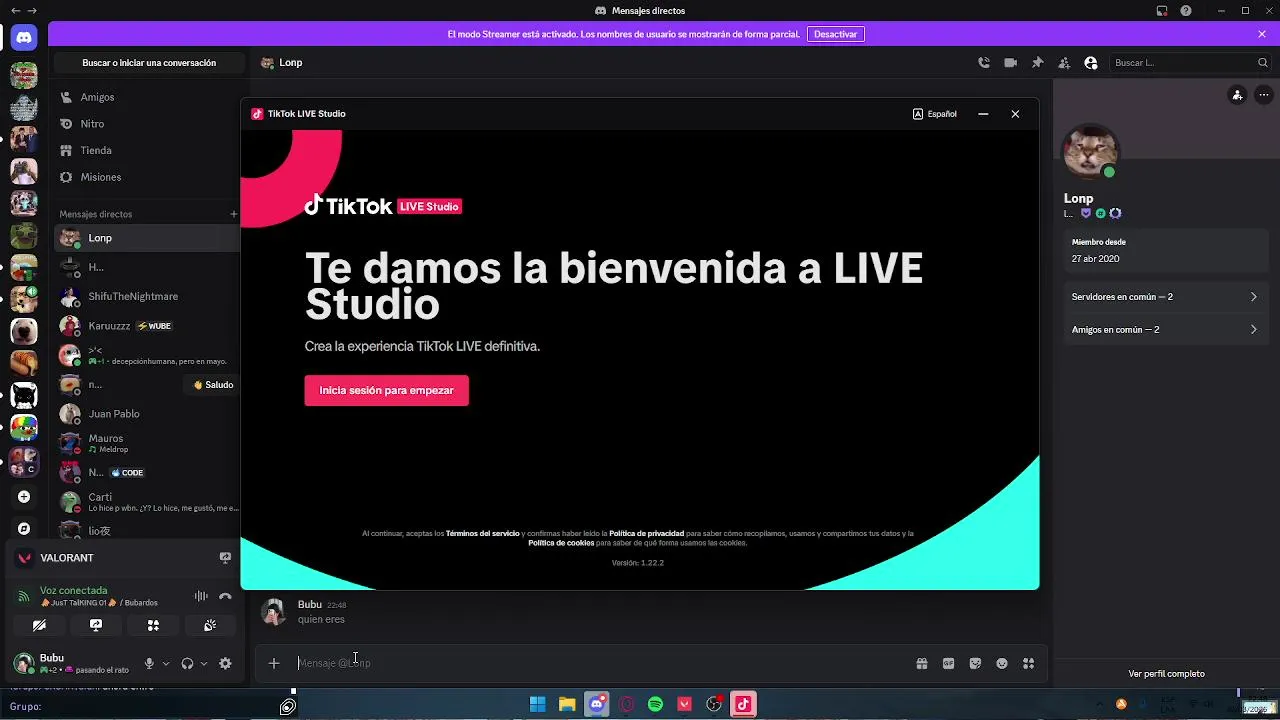Click the add friend icon on Lonp's profile
This screenshot has height=720, width=1280.
coord(1237,95)
